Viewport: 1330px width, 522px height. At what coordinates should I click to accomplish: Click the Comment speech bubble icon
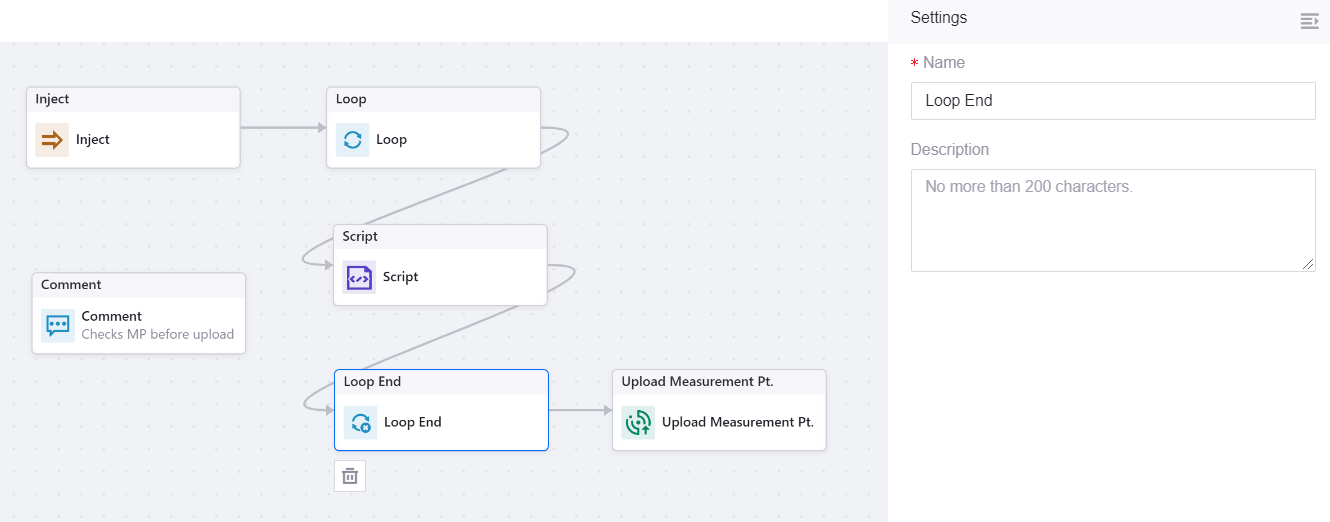pos(58,325)
